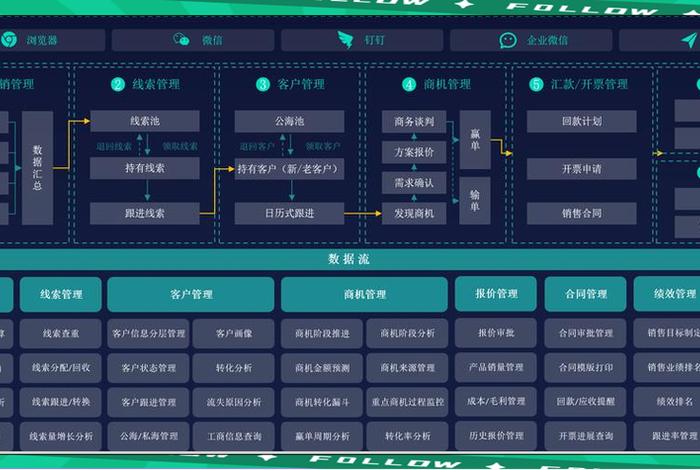Select the 日历式跟进 box

click(289, 213)
